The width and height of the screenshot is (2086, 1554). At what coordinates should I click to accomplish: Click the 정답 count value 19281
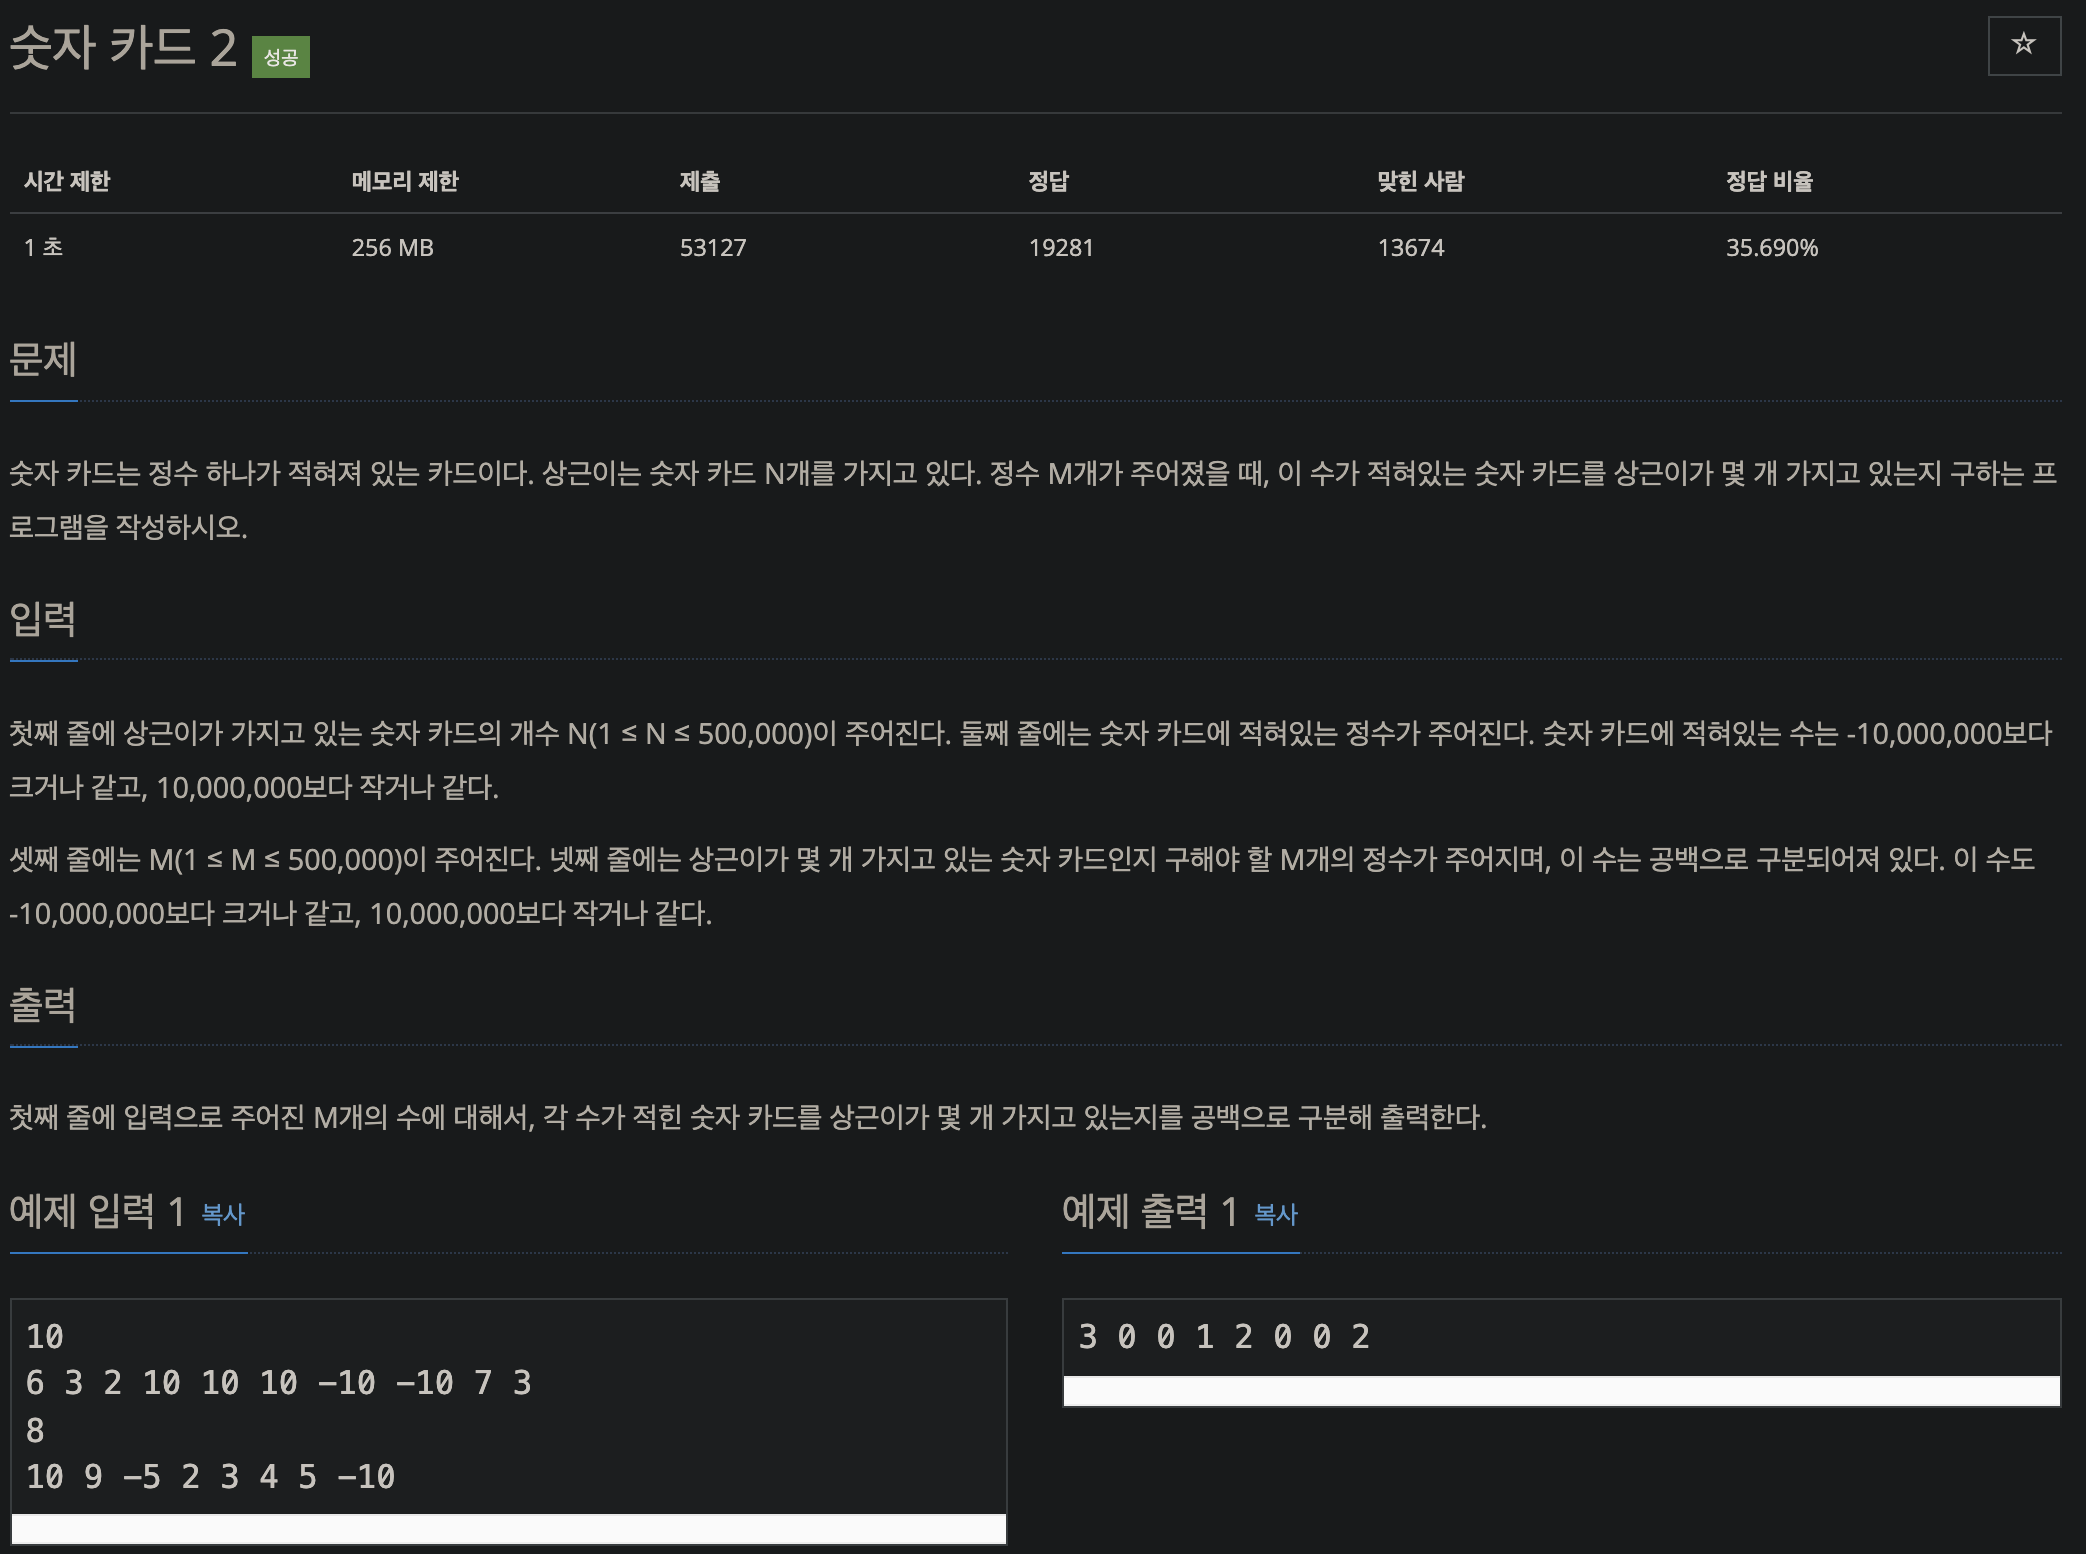pyautogui.click(x=1061, y=248)
